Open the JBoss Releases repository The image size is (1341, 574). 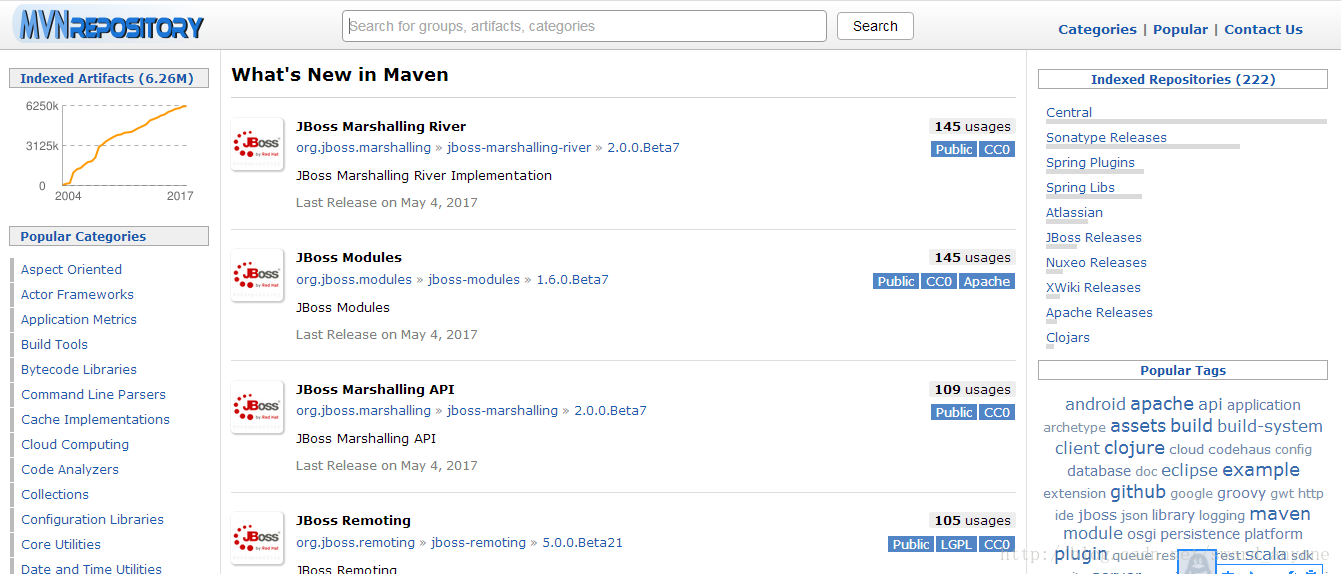tap(1093, 237)
